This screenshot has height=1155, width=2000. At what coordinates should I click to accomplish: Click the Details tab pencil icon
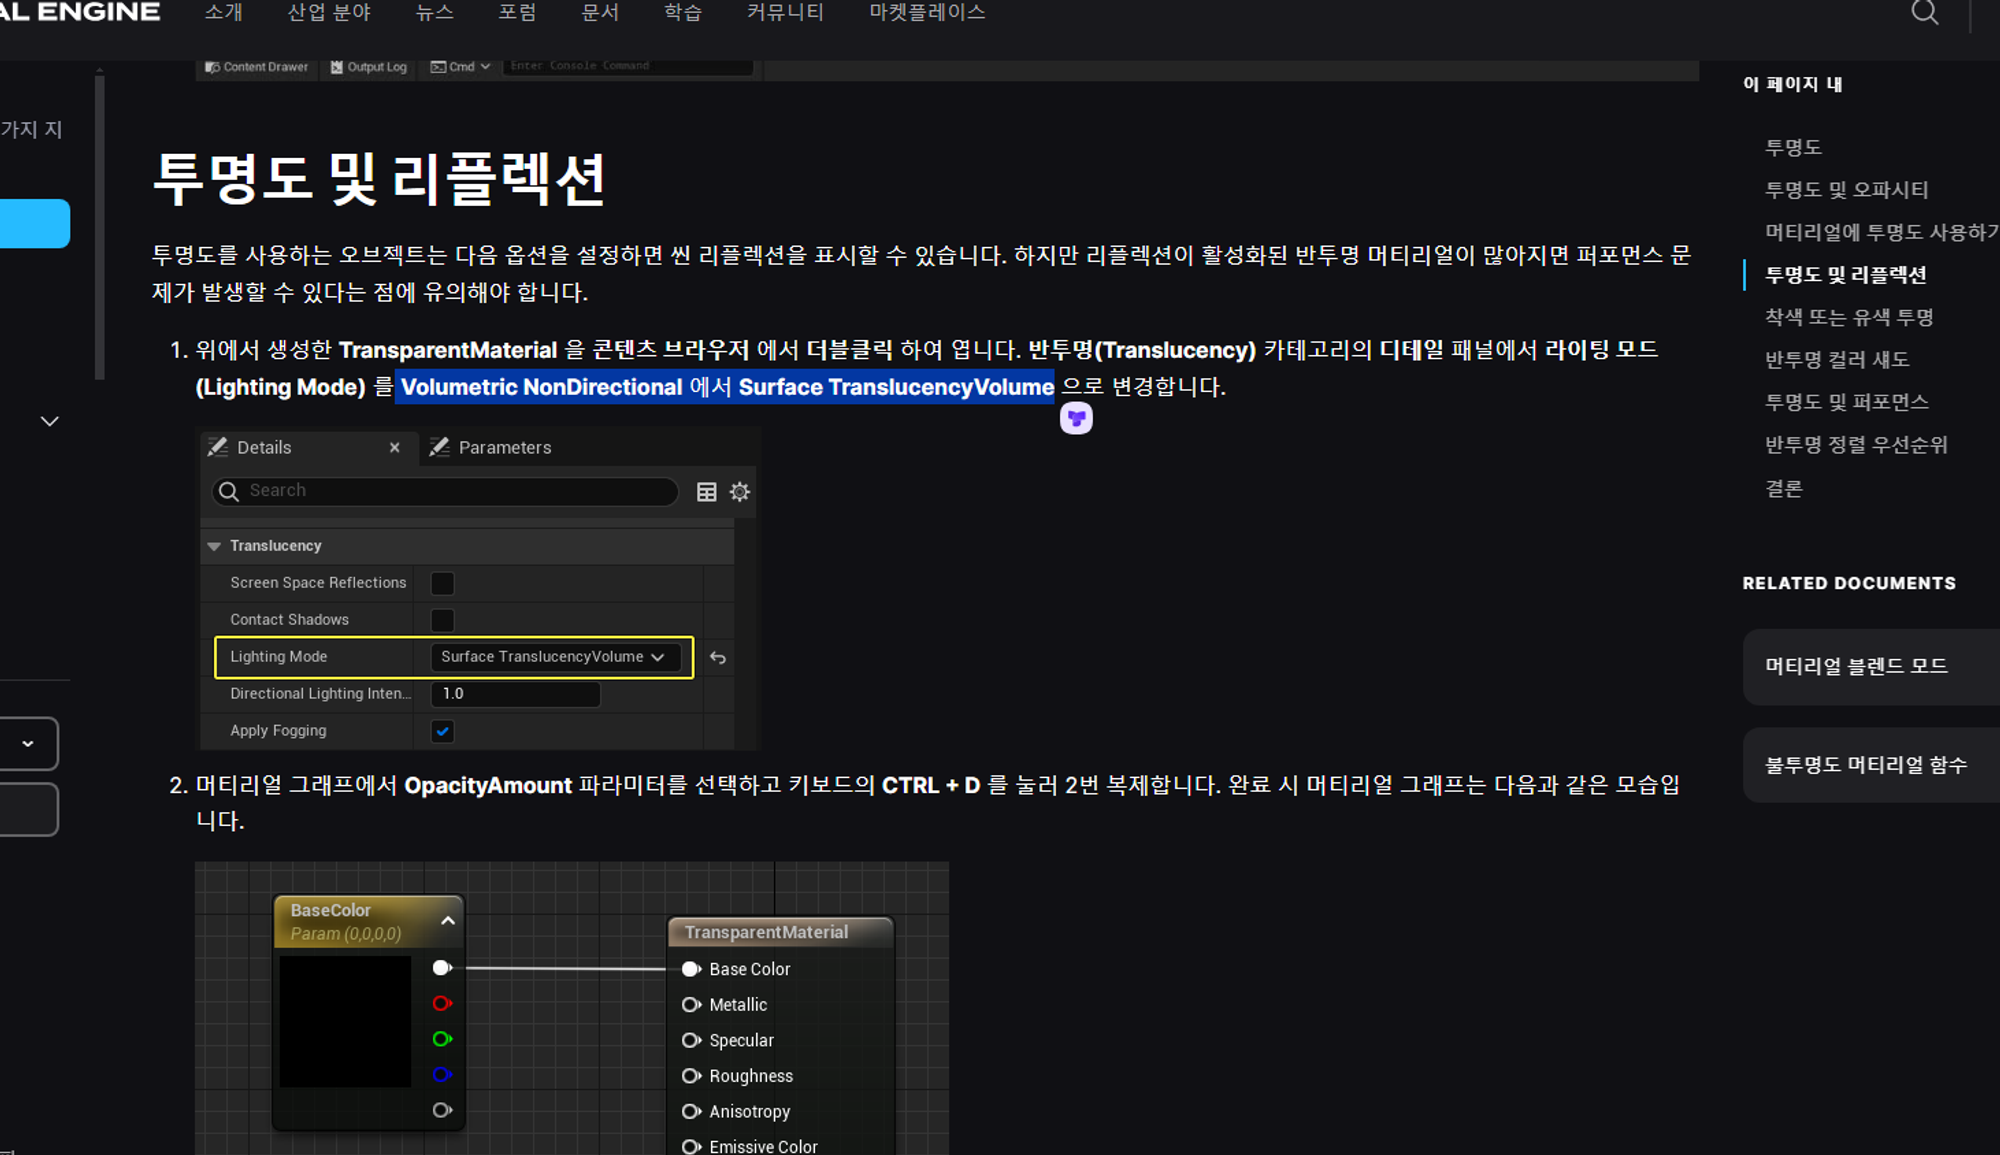pyautogui.click(x=218, y=447)
